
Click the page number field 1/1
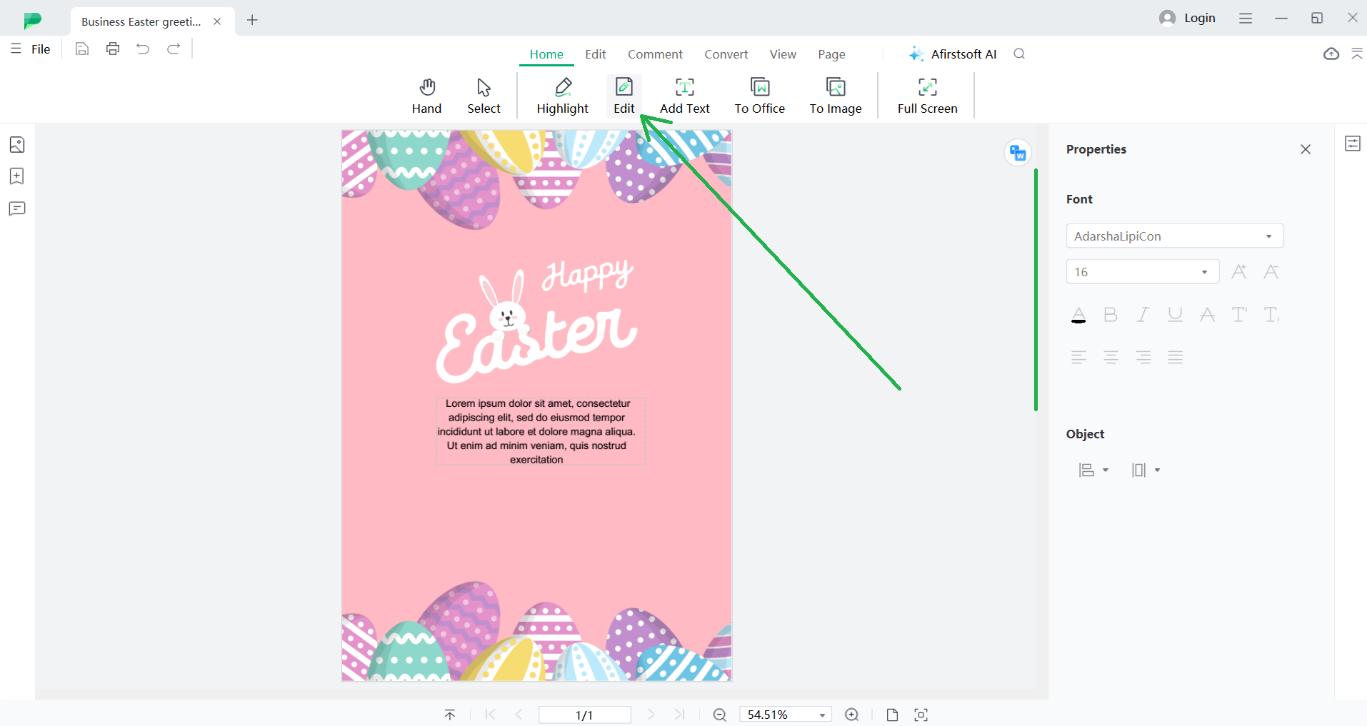pyautogui.click(x=584, y=714)
